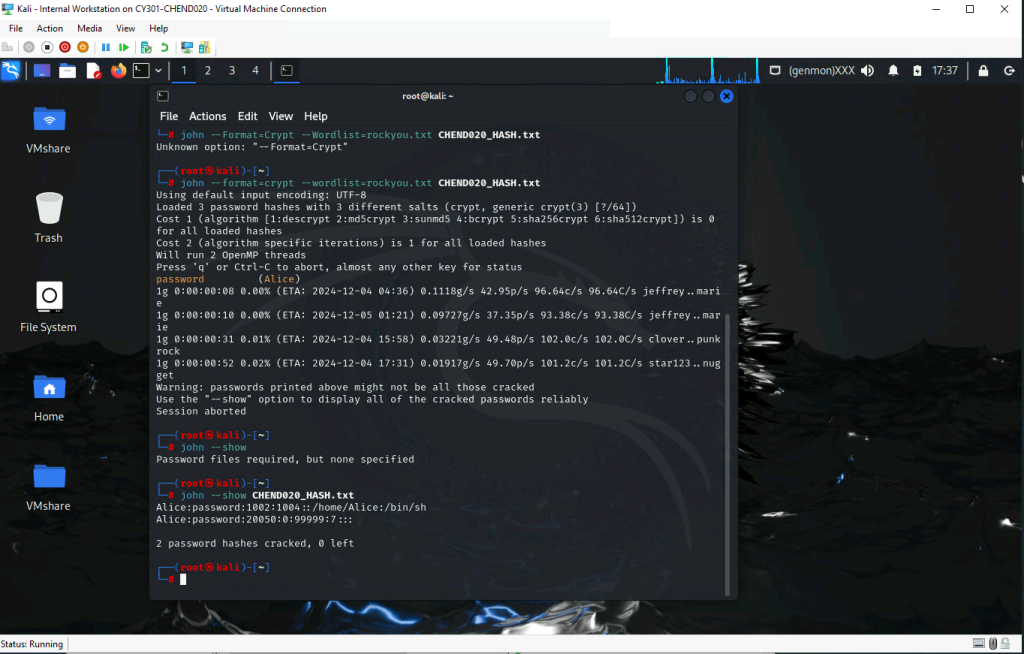
Task: Click the Hyper-V Revert checkpoint icon
Action: (164, 47)
